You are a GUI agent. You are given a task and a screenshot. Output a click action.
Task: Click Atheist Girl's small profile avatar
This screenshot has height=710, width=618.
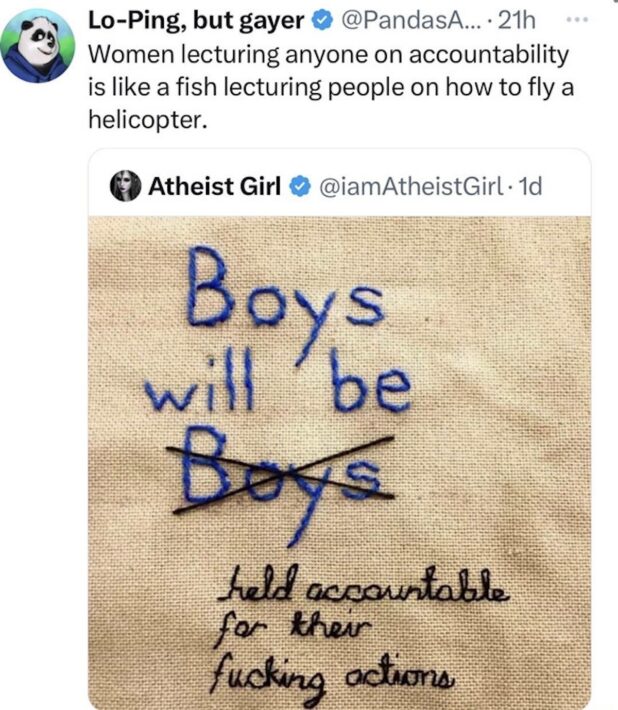124,187
